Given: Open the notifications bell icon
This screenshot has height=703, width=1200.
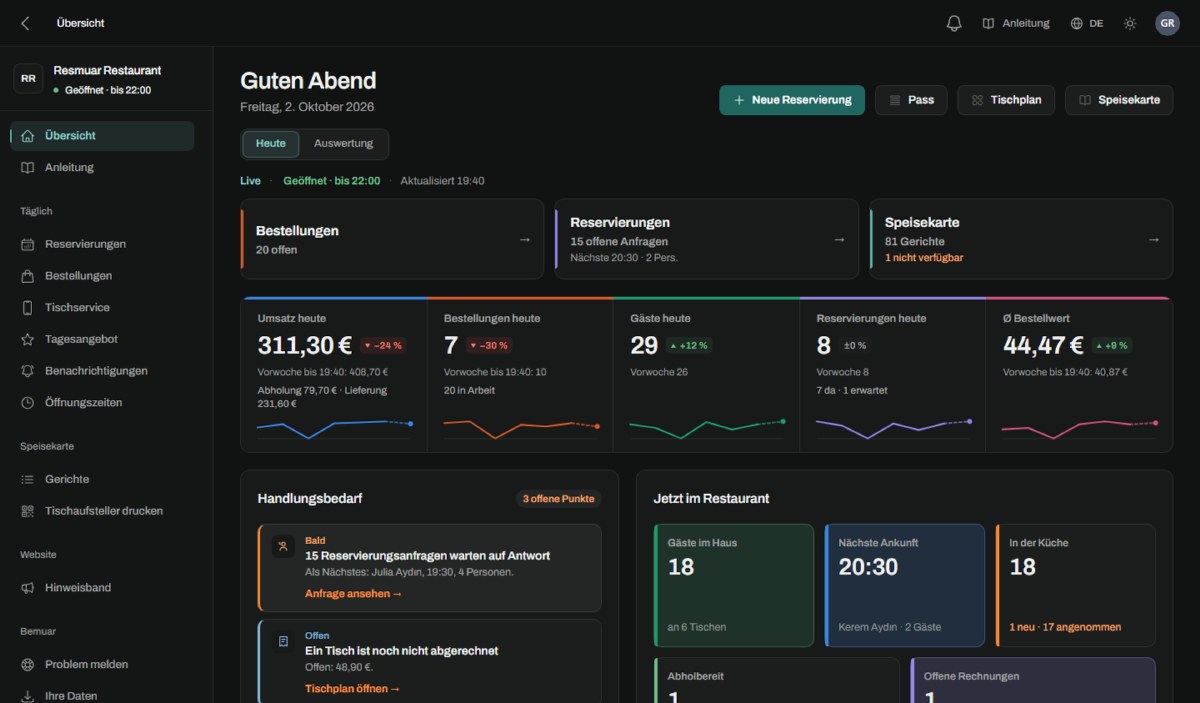Looking at the screenshot, I should [x=954, y=23].
